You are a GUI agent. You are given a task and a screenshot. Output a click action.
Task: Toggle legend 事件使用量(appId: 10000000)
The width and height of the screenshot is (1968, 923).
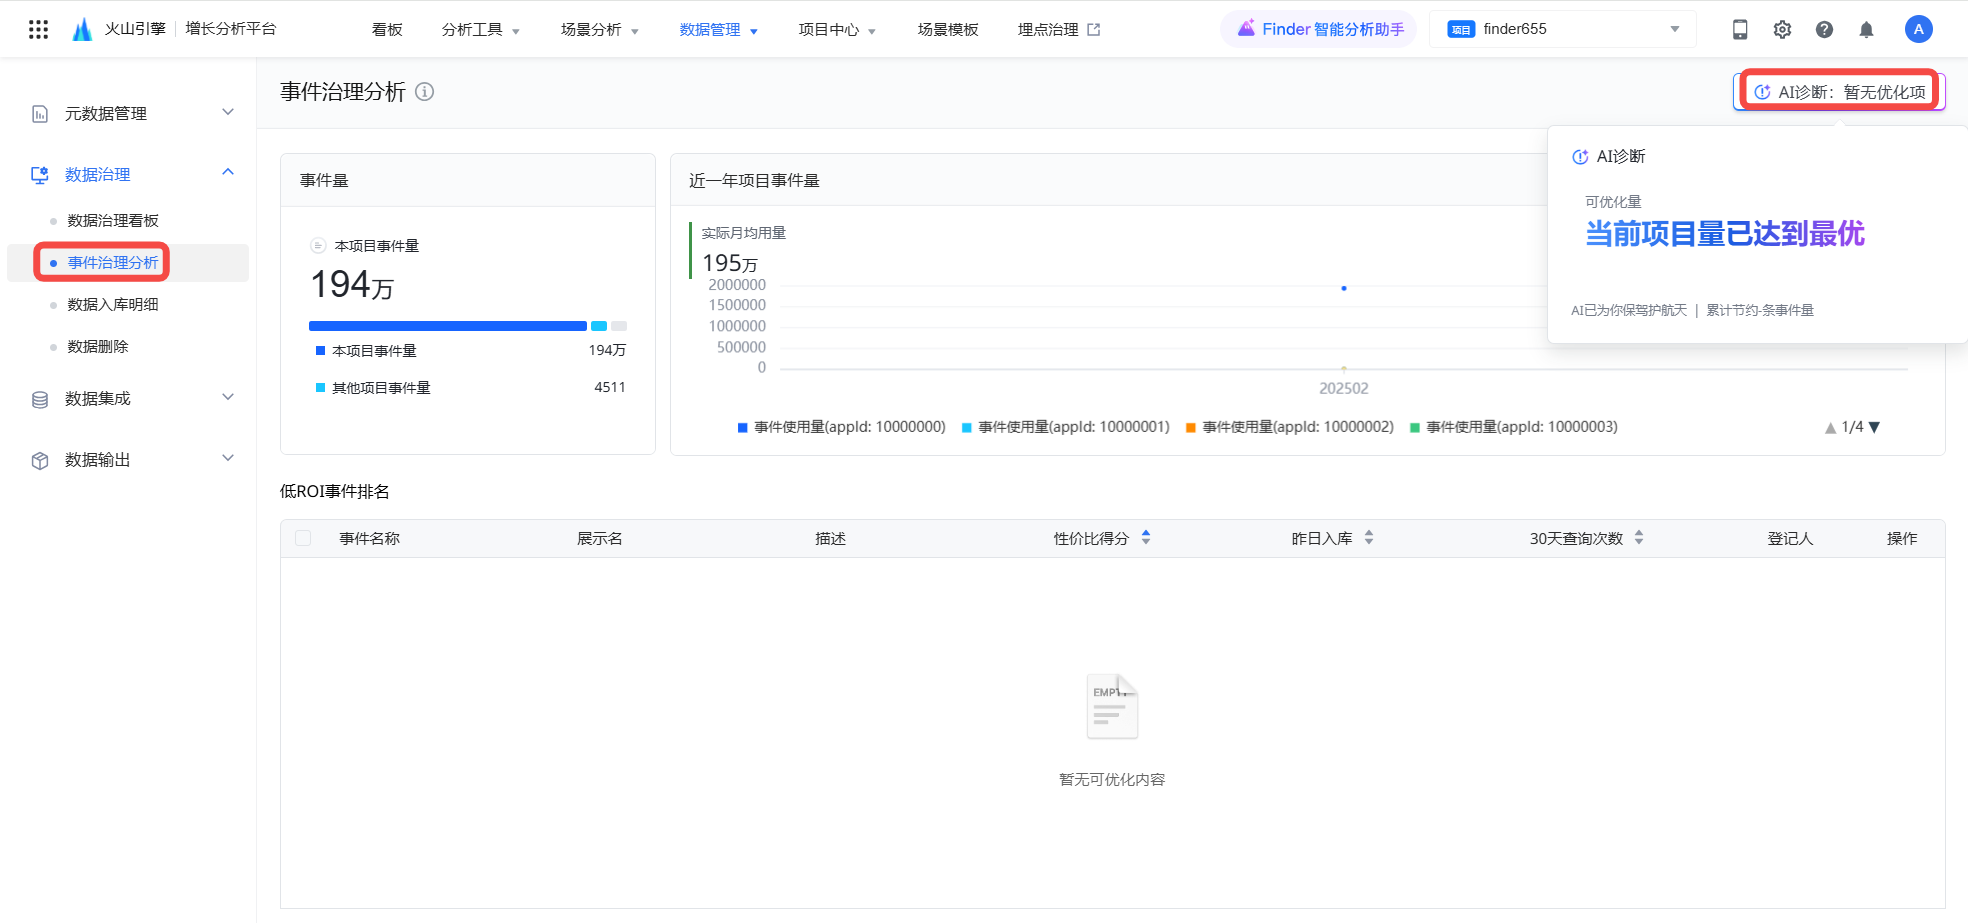[841, 427]
